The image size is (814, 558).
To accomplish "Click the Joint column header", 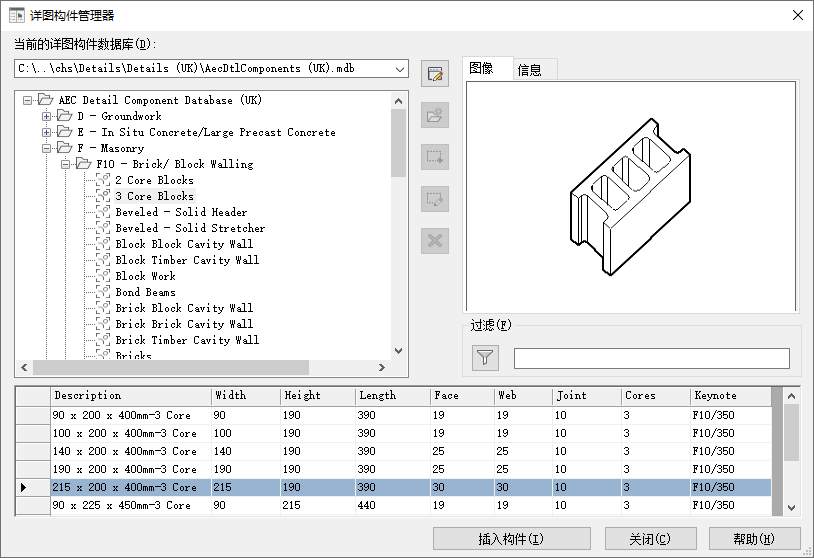I will pos(587,396).
